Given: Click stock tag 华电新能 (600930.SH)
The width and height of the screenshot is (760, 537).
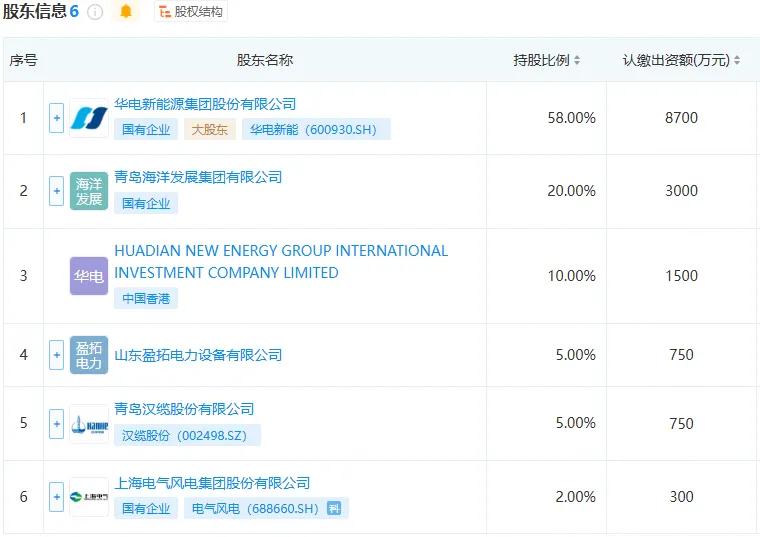Looking at the screenshot, I should (x=316, y=129).
